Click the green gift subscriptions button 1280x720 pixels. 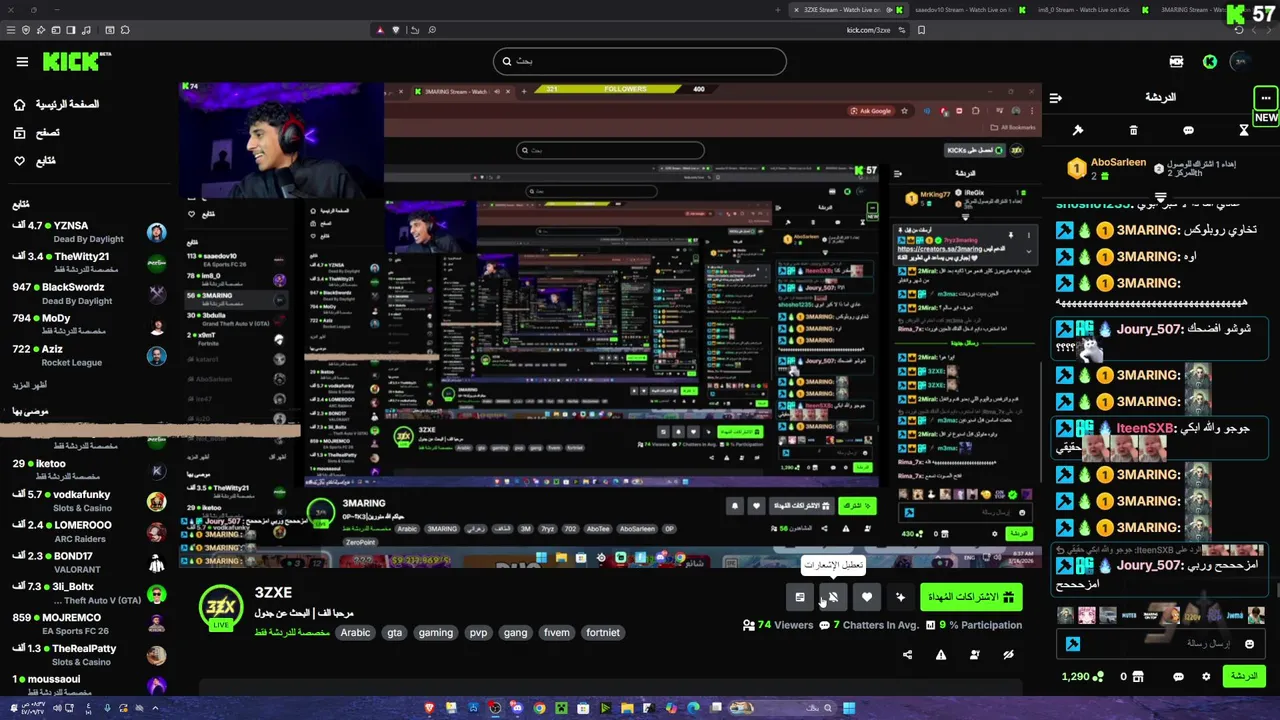point(971,597)
